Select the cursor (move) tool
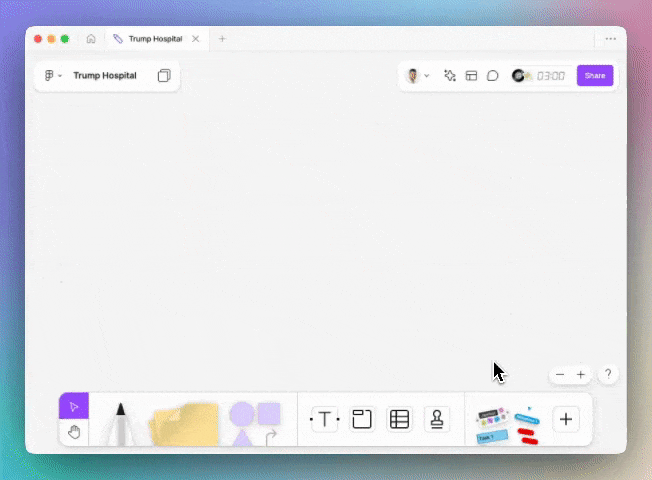 73,406
